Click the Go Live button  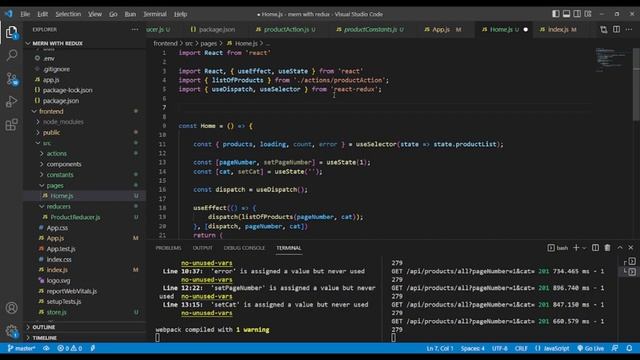coord(591,348)
